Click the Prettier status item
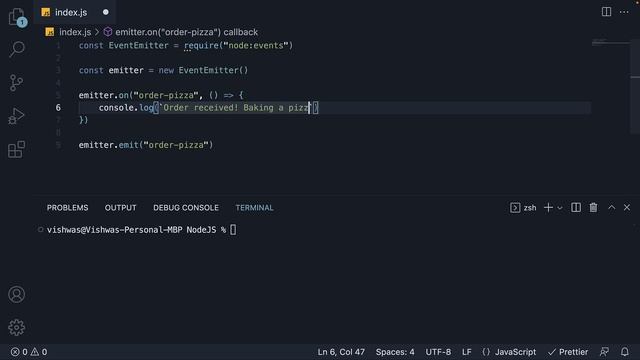The width and height of the screenshot is (640, 360). click(x=568, y=352)
